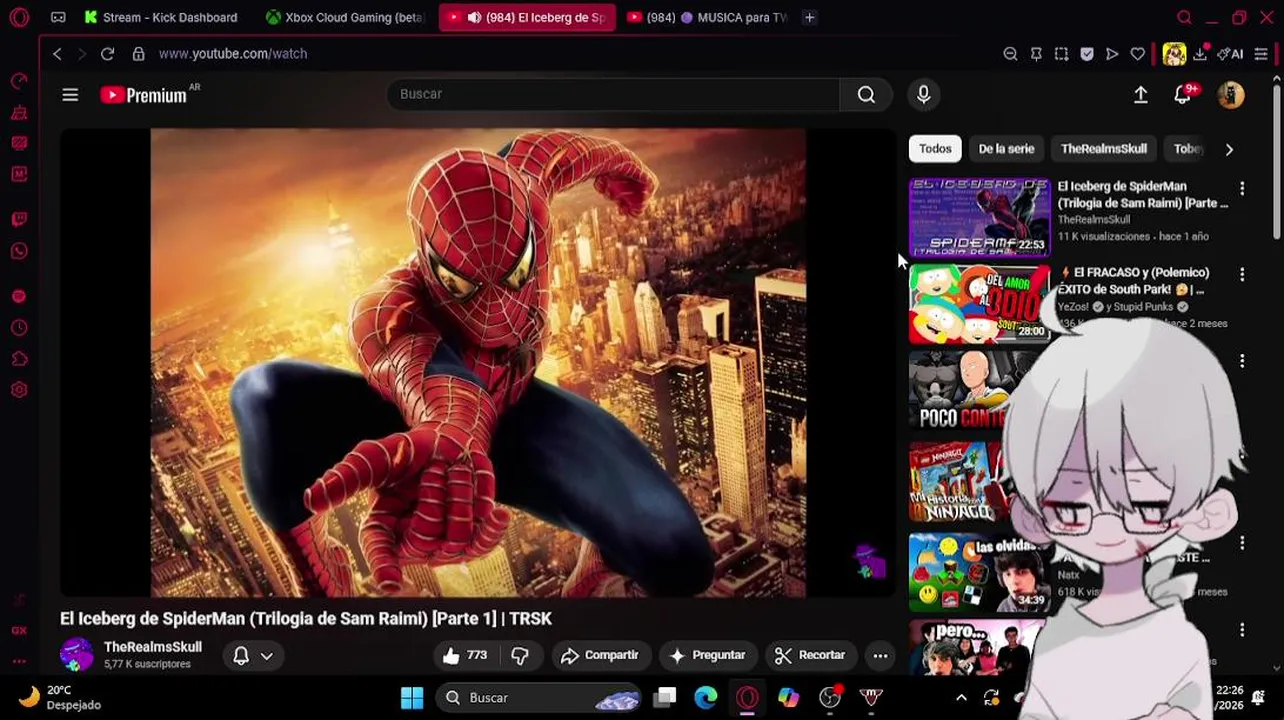Bookmark the page with the heart icon
Viewport: 1284px width, 720px height.
pos(1137,54)
